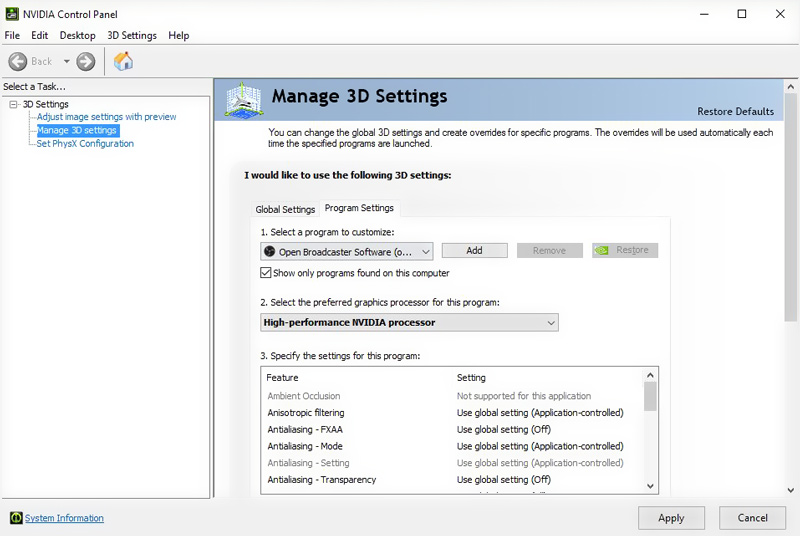Click the NVIDIA Control Panel title icon
The width and height of the screenshot is (800, 536).
[11, 14]
